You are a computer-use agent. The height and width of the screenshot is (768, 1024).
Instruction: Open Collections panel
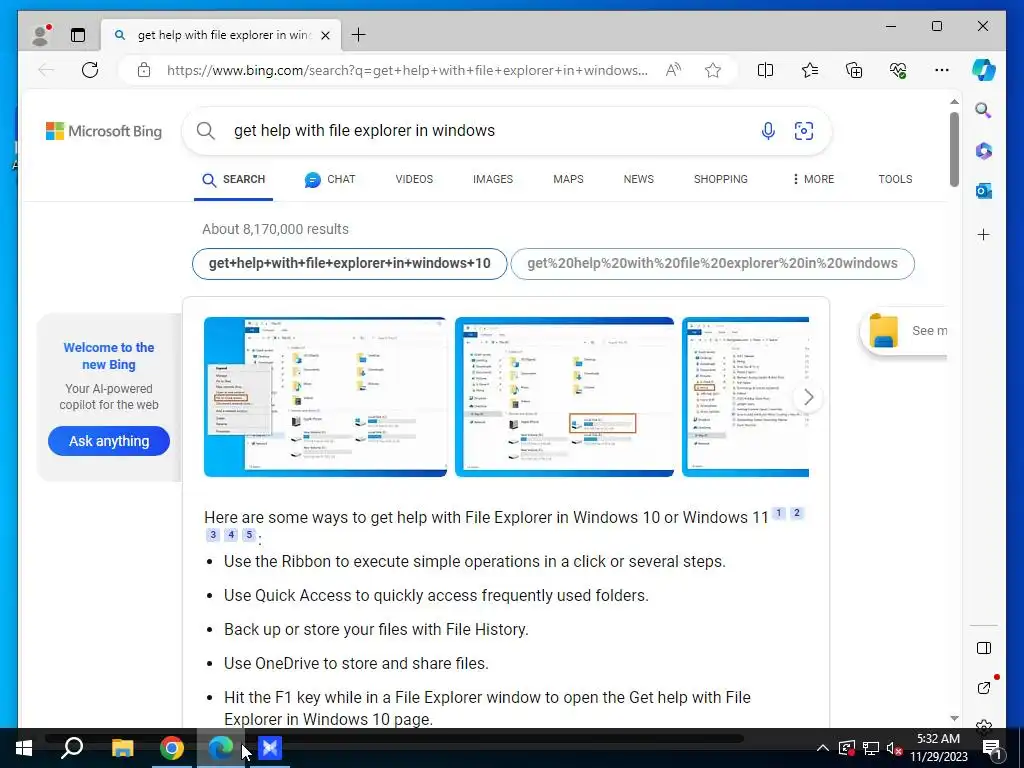[854, 70]
